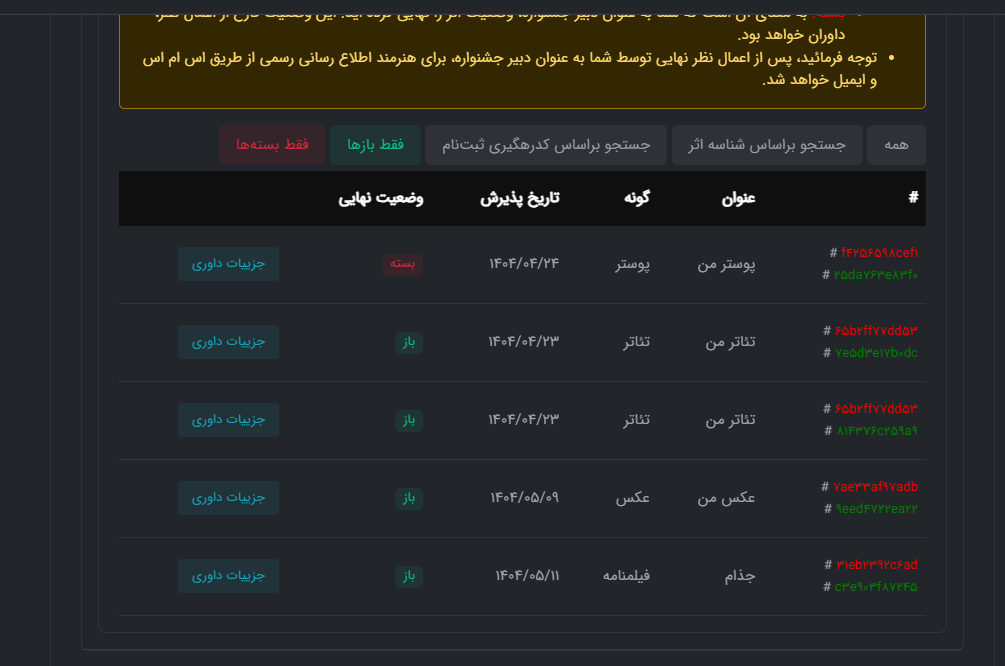The image size is (1005, 666).
Task: Click red ID ۷ae۳۳af۹۷adb
Action: pyautogui.click(x=875, y=487)
